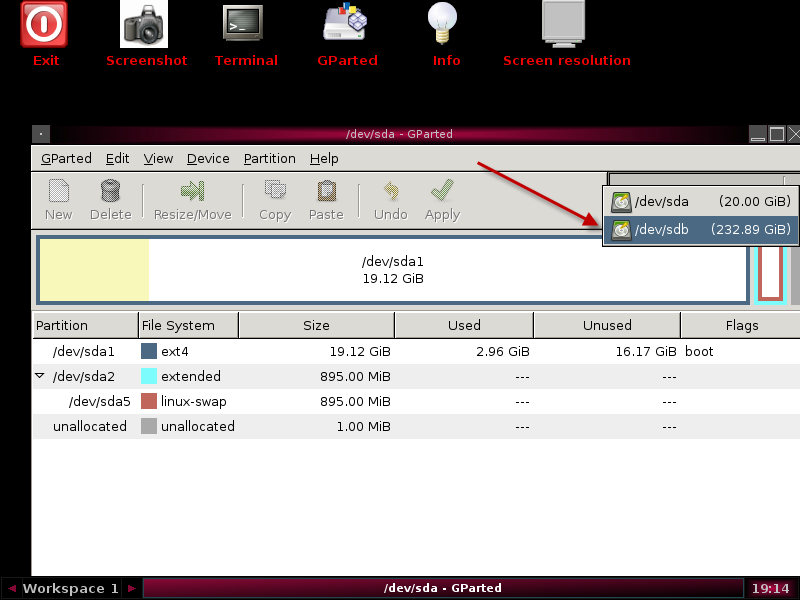Click the /dev/sda - GParted taskbar entry
800x600 pixels.
[x=442, y=588]
